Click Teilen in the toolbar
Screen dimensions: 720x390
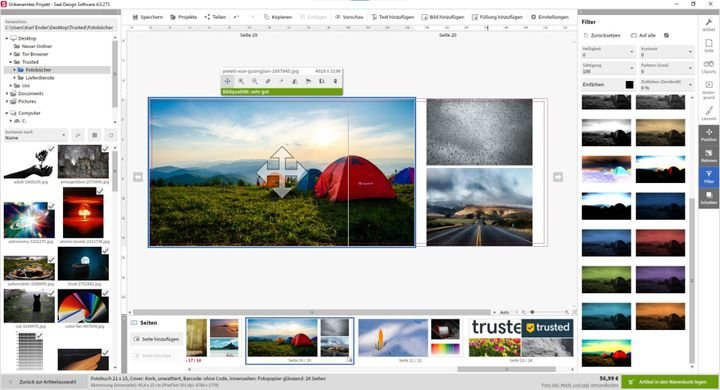(215, 17)
